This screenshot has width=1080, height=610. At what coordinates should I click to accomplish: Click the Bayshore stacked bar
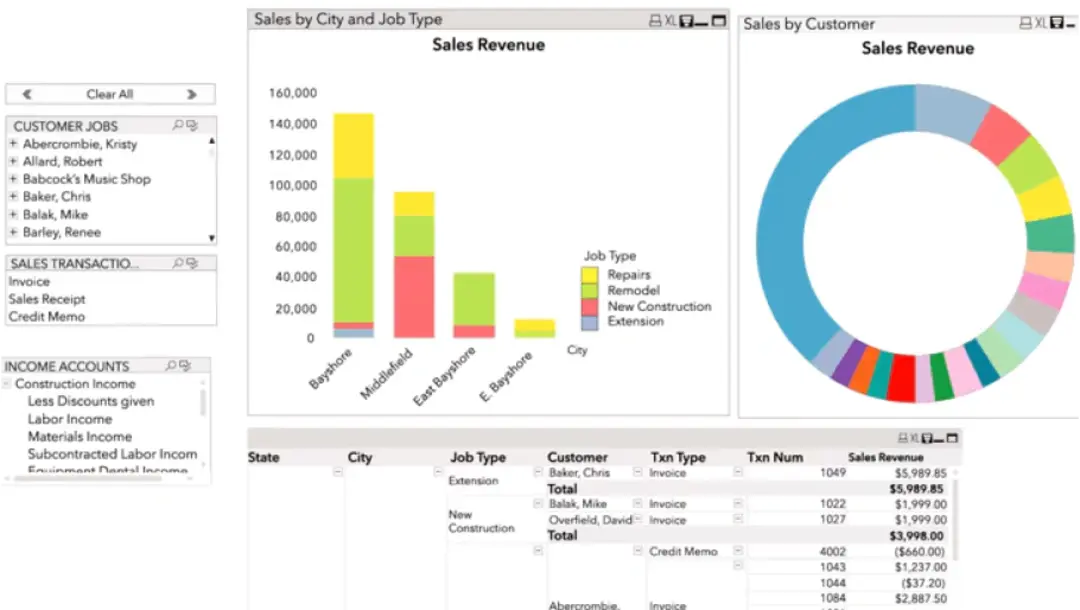click(x=353, y=225)
